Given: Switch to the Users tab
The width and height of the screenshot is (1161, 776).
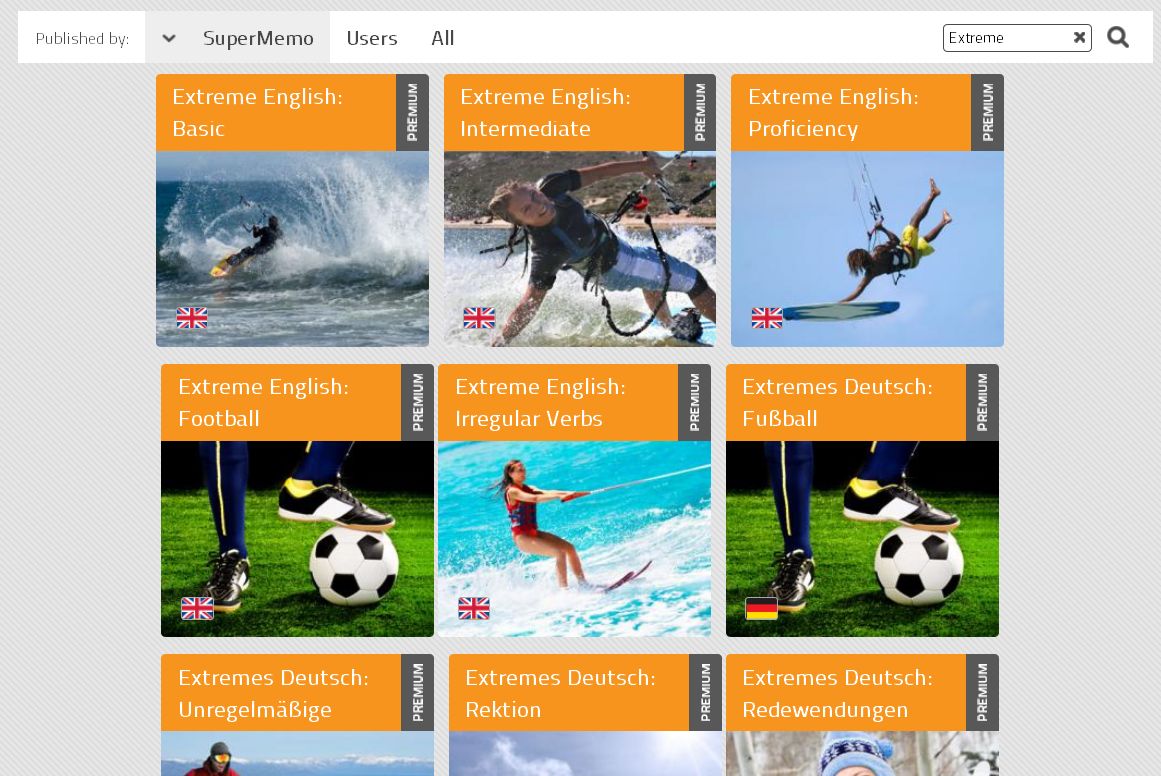Looking at the screenshot, I should click(372, 38).
